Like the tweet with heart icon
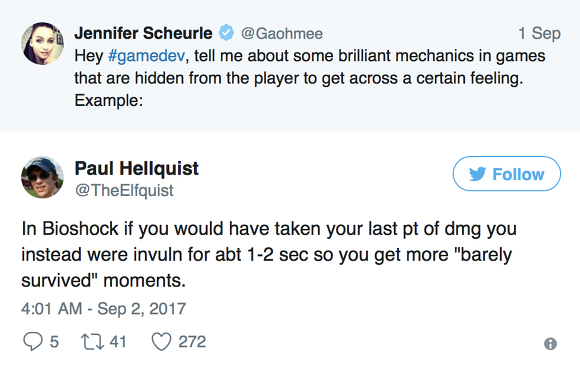The width and height of the screenshot is (580, 365). pyautogui.click(x=162, y=341)
